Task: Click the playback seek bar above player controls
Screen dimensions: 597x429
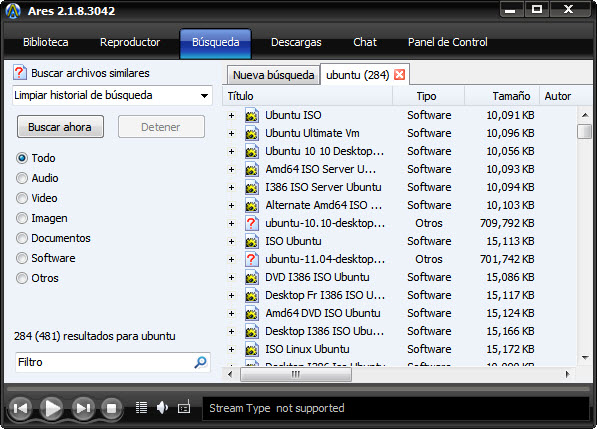Action: (298, 389)
